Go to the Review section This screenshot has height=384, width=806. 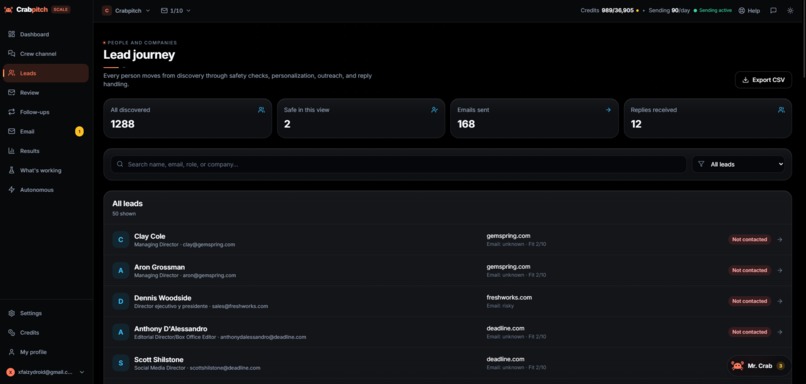point(45,93)
